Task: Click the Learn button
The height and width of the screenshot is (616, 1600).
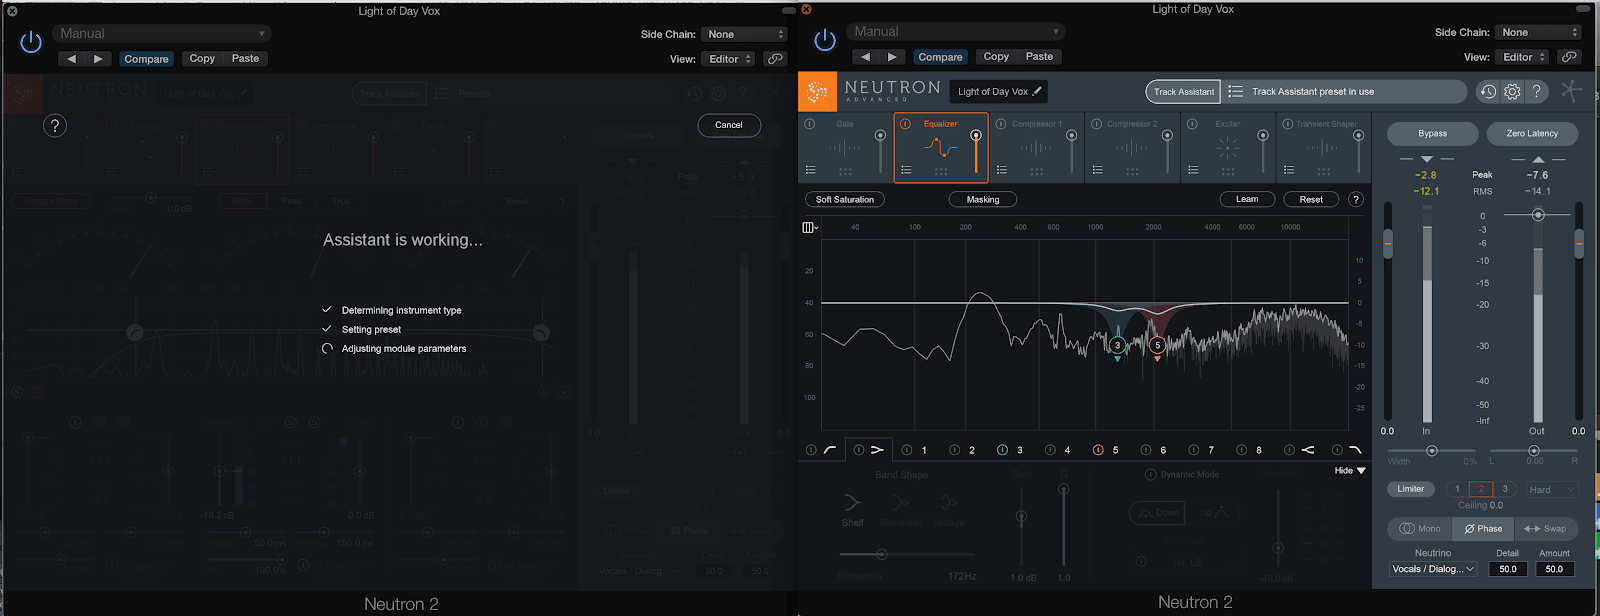Action: click(1247, 199)
